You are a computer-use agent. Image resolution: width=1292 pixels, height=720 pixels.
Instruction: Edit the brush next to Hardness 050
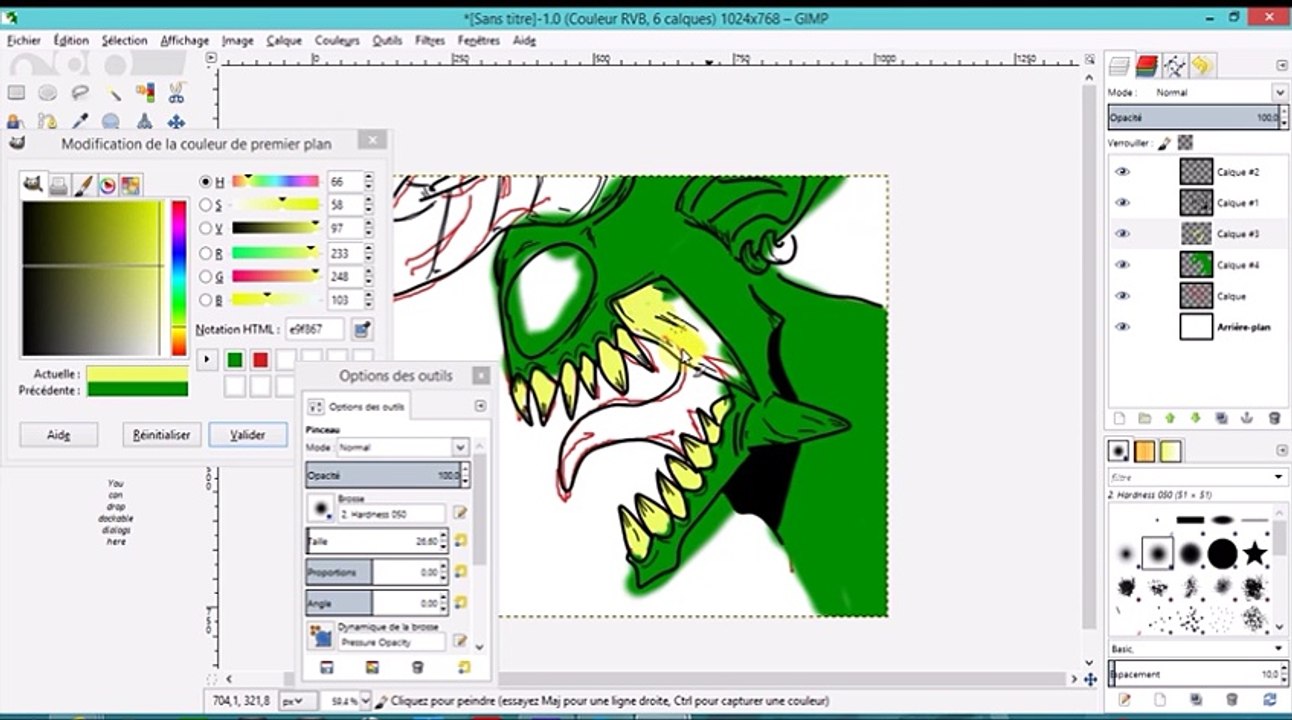460,513
